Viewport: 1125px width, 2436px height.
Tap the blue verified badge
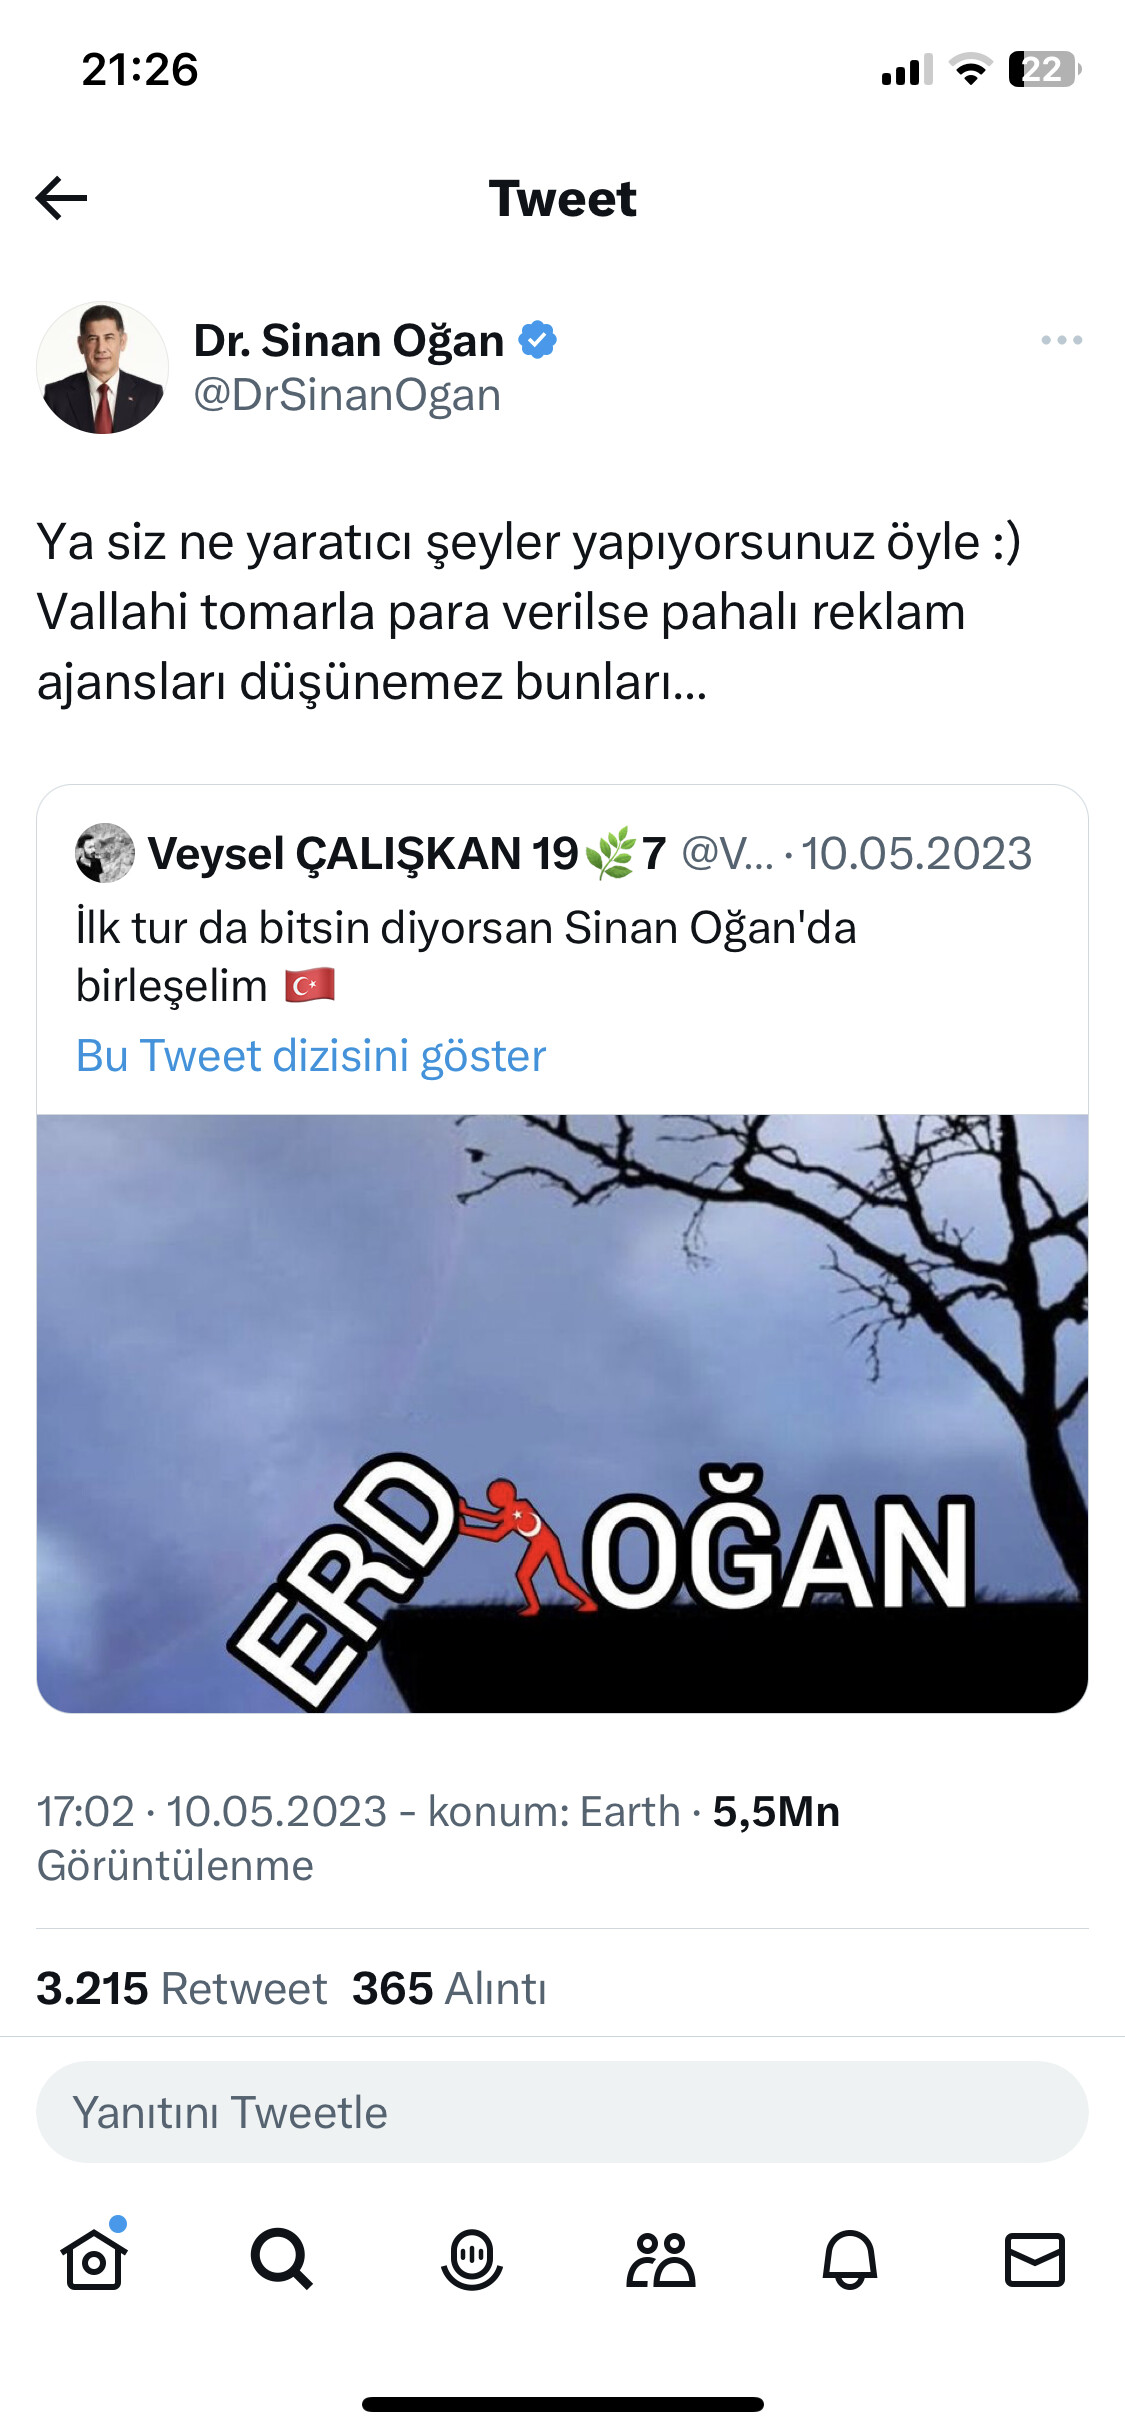point(537,340)
